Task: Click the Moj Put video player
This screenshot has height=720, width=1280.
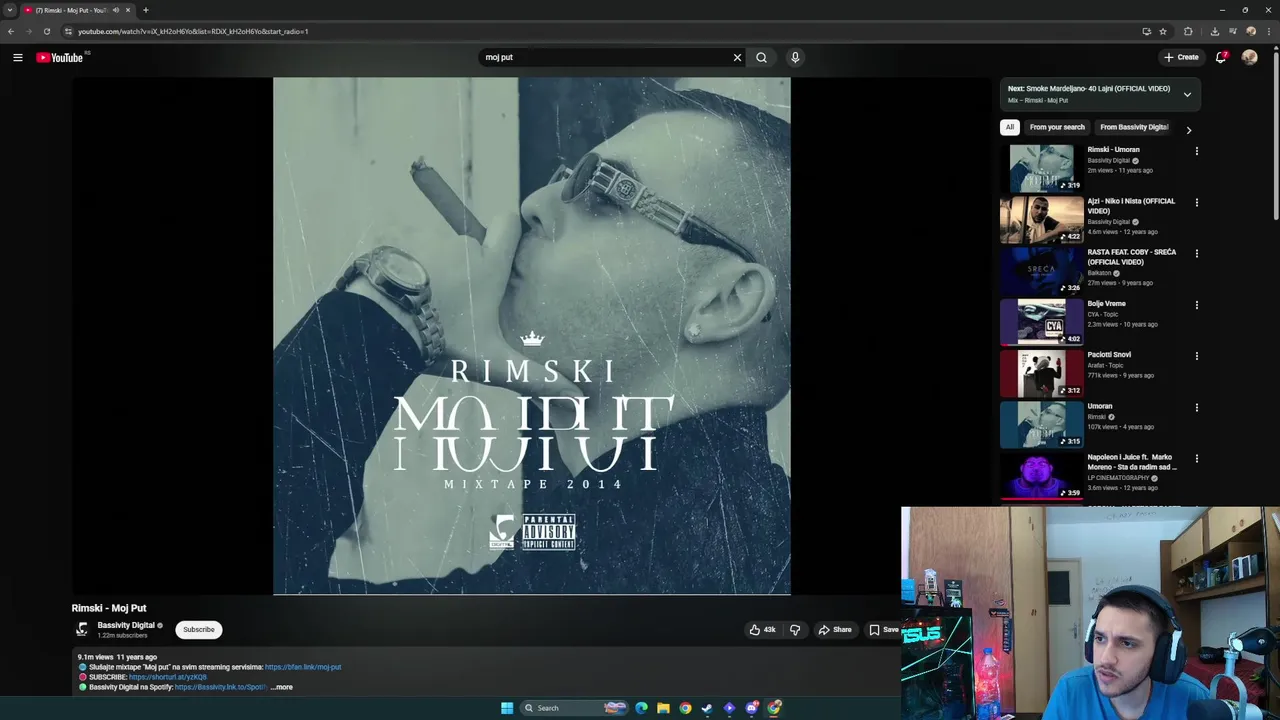Action: [x=532, y=336]
